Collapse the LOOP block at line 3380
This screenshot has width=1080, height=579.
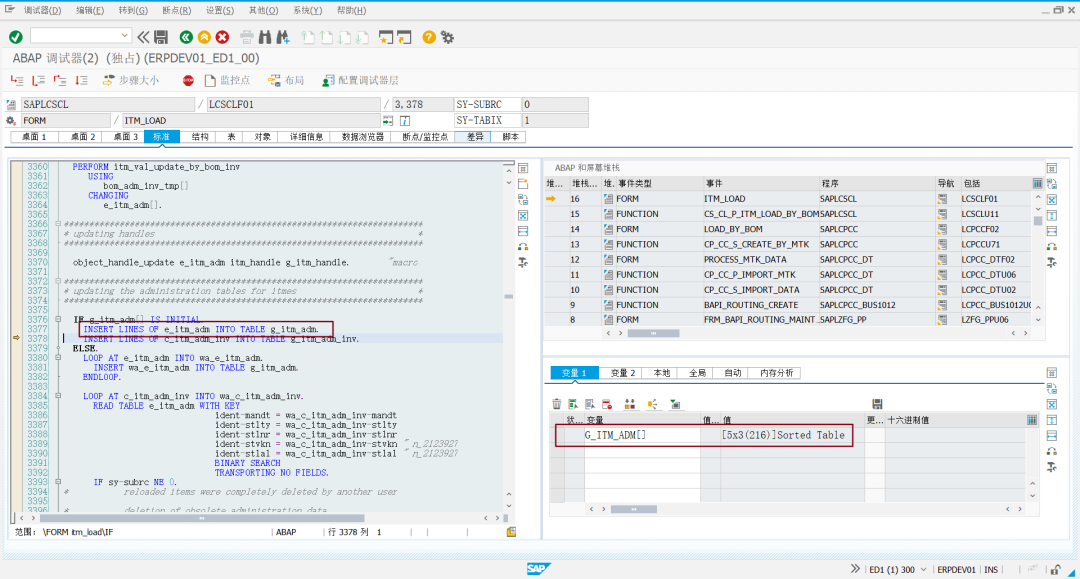point(58,358)
